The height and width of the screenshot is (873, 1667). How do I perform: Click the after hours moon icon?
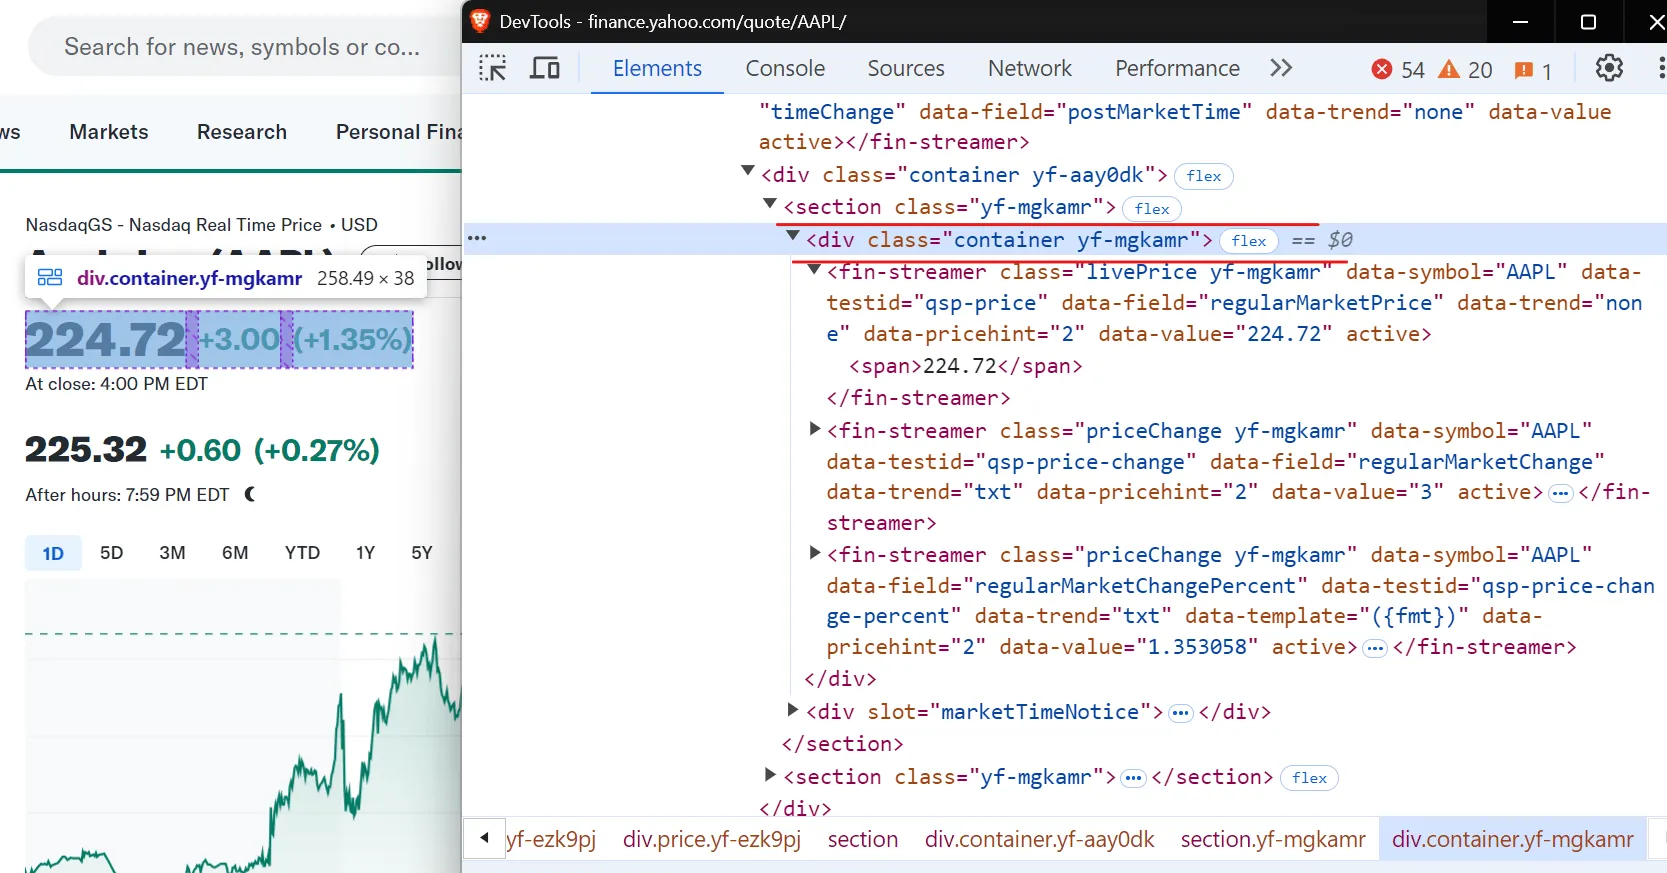tap(250, 494)
